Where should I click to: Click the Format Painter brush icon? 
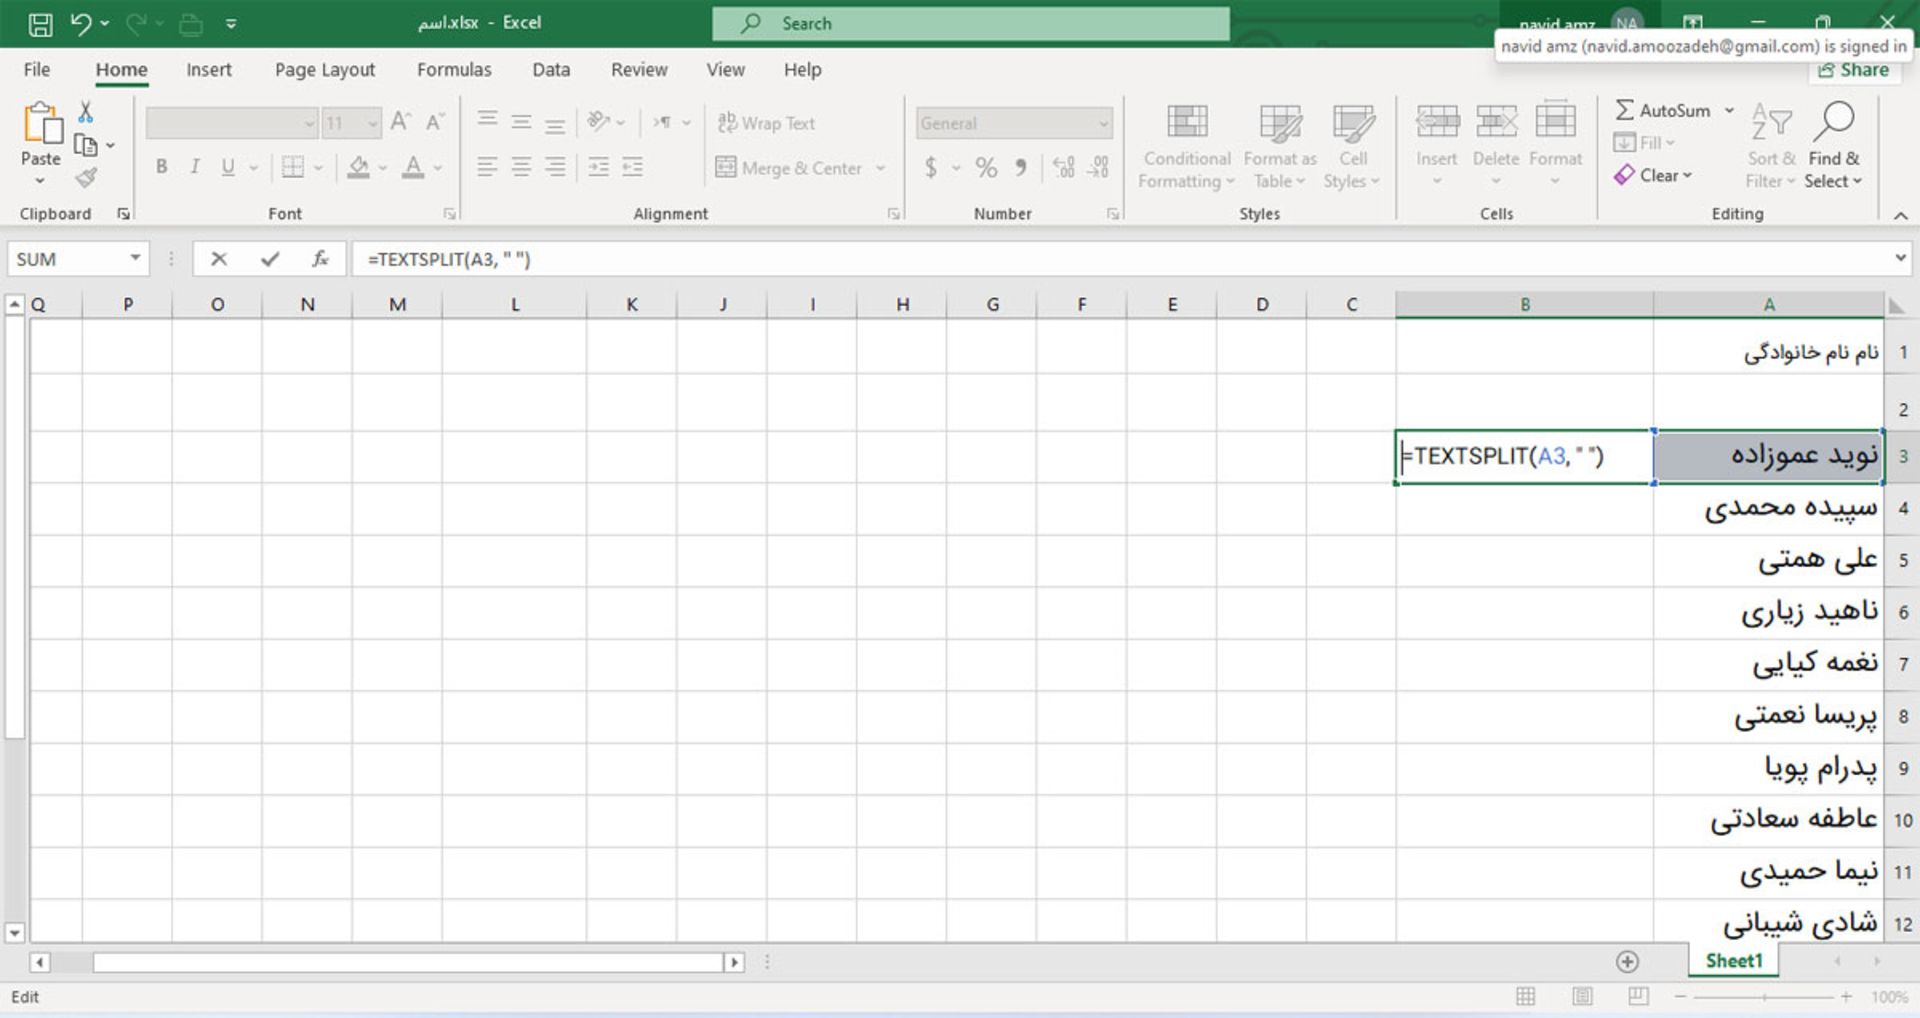click(87, 179)
